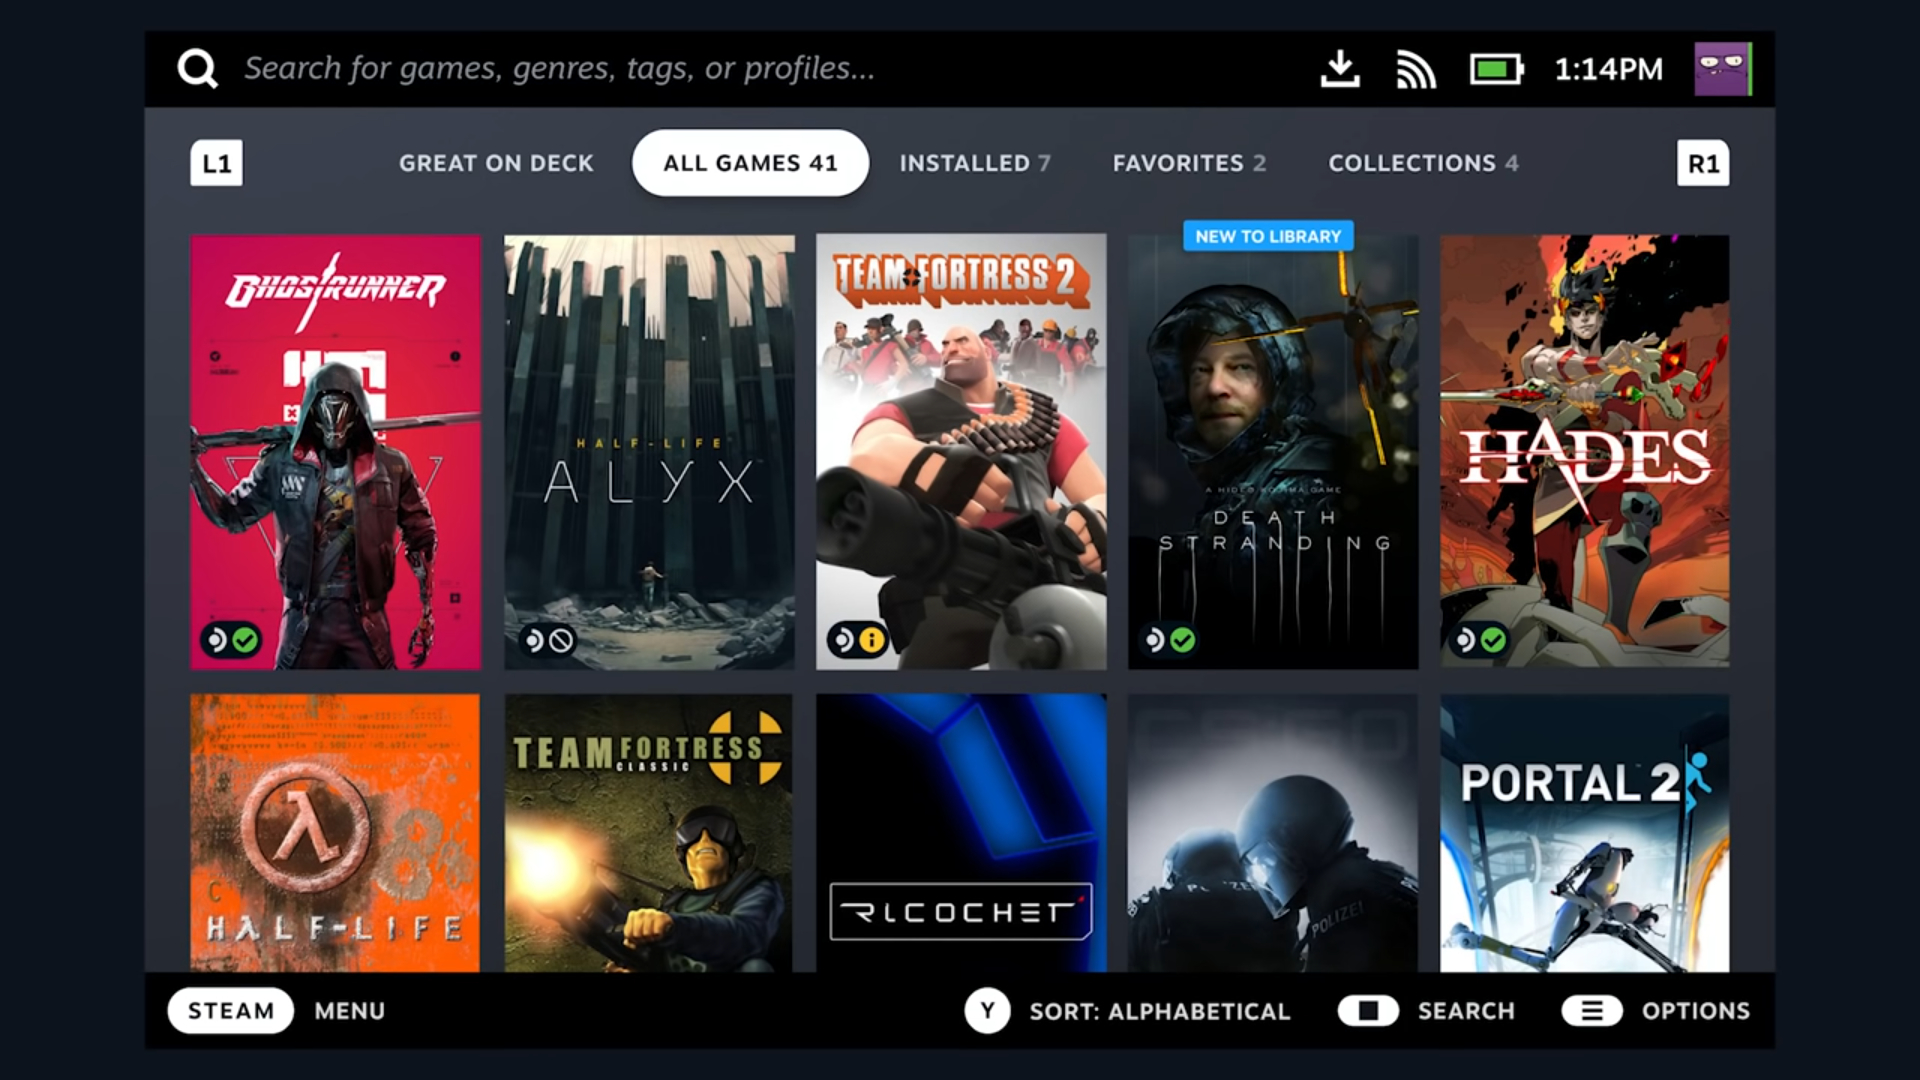Open the Favorites tab
1920x1080 pixels.
pos(1190,163)
